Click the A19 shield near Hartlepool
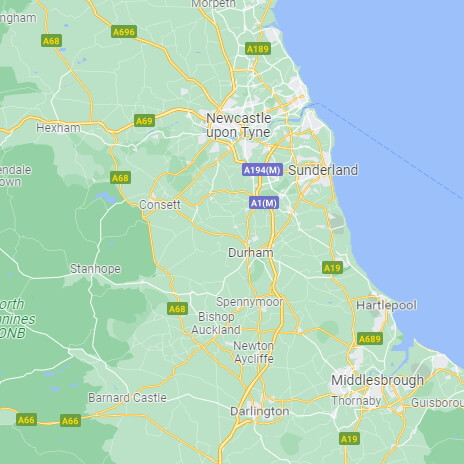Viewport: 464px width, 464px height. click(332, 268)
